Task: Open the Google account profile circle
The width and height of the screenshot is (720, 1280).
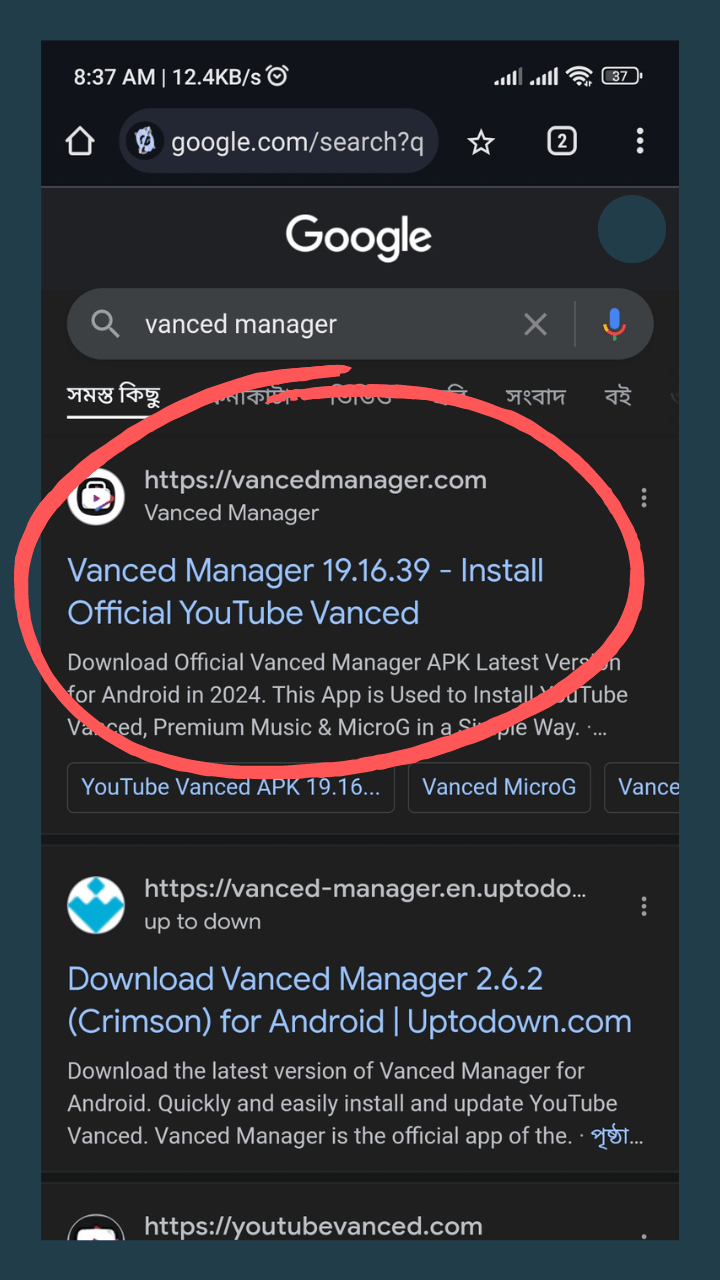Action: [x=631, y=229]
